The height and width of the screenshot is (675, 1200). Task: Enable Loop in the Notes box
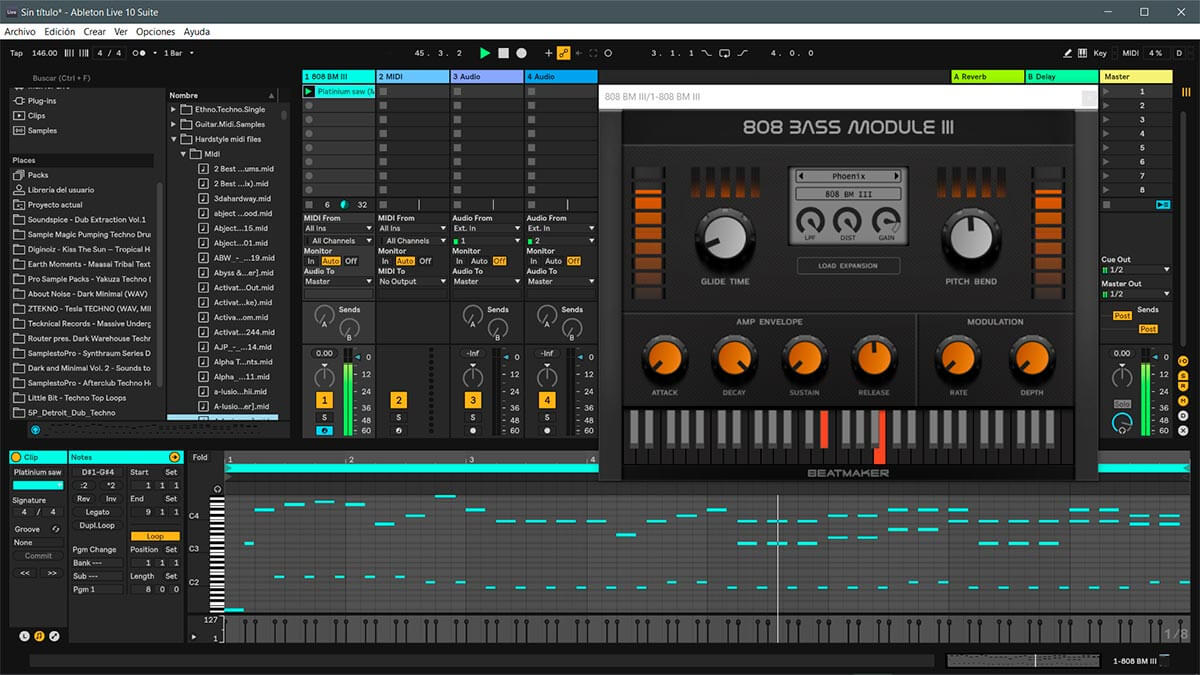tap(155, 536)
